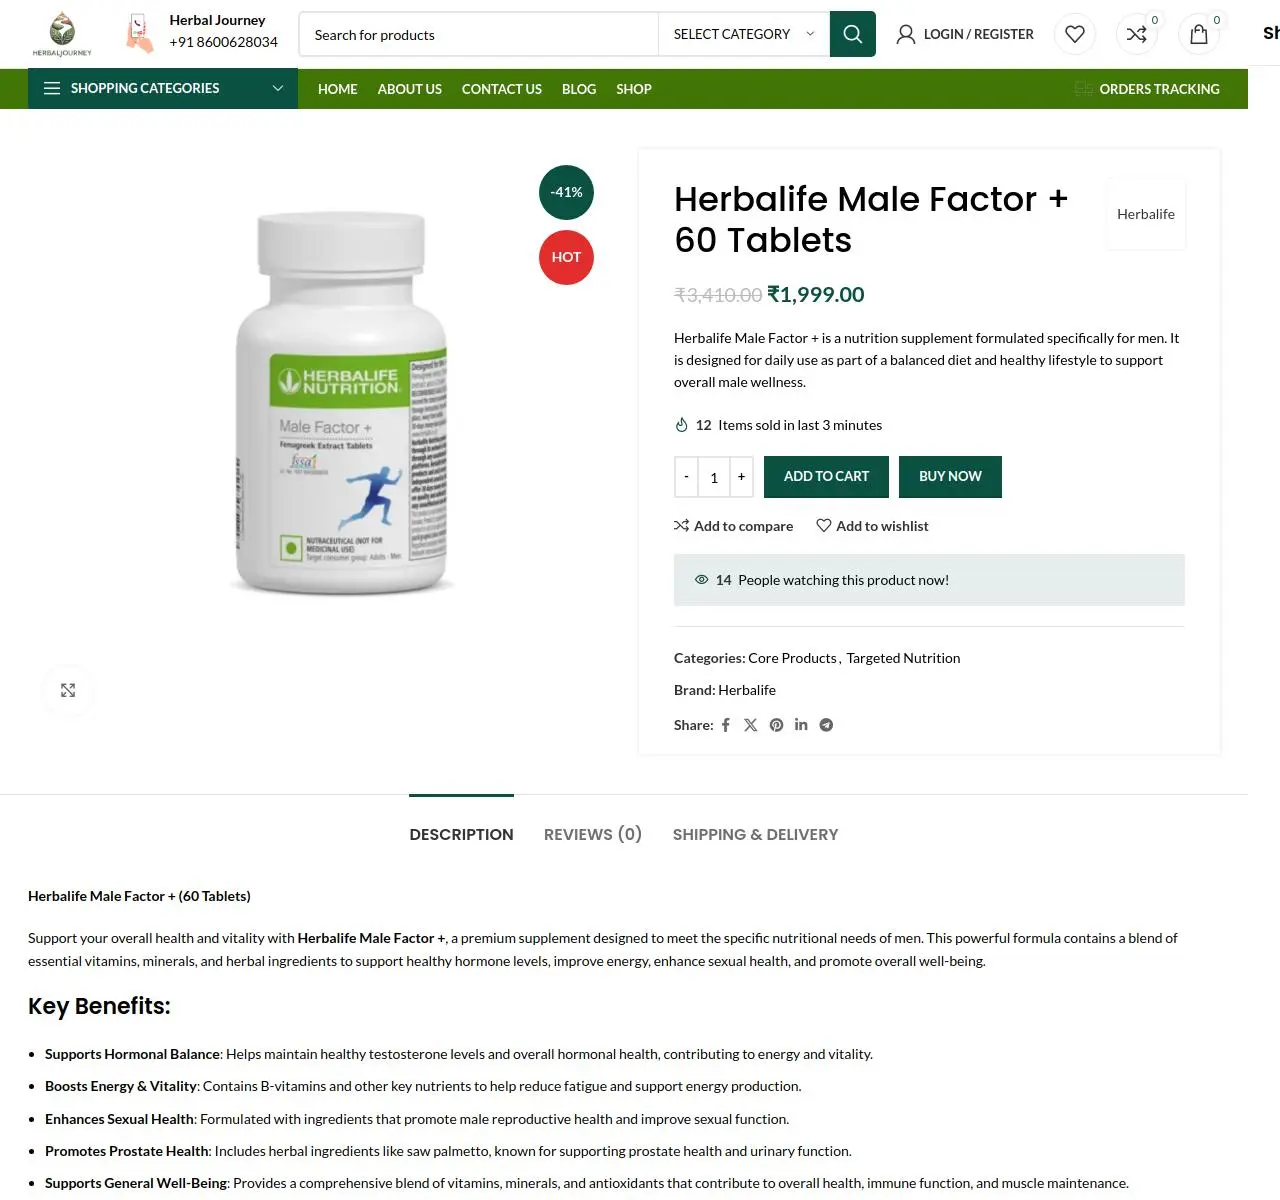The height and width of the screenshot is (1200, 1280).
Task: Open the compare shuffle icon in header
Action: click(x=1137, y=34)
